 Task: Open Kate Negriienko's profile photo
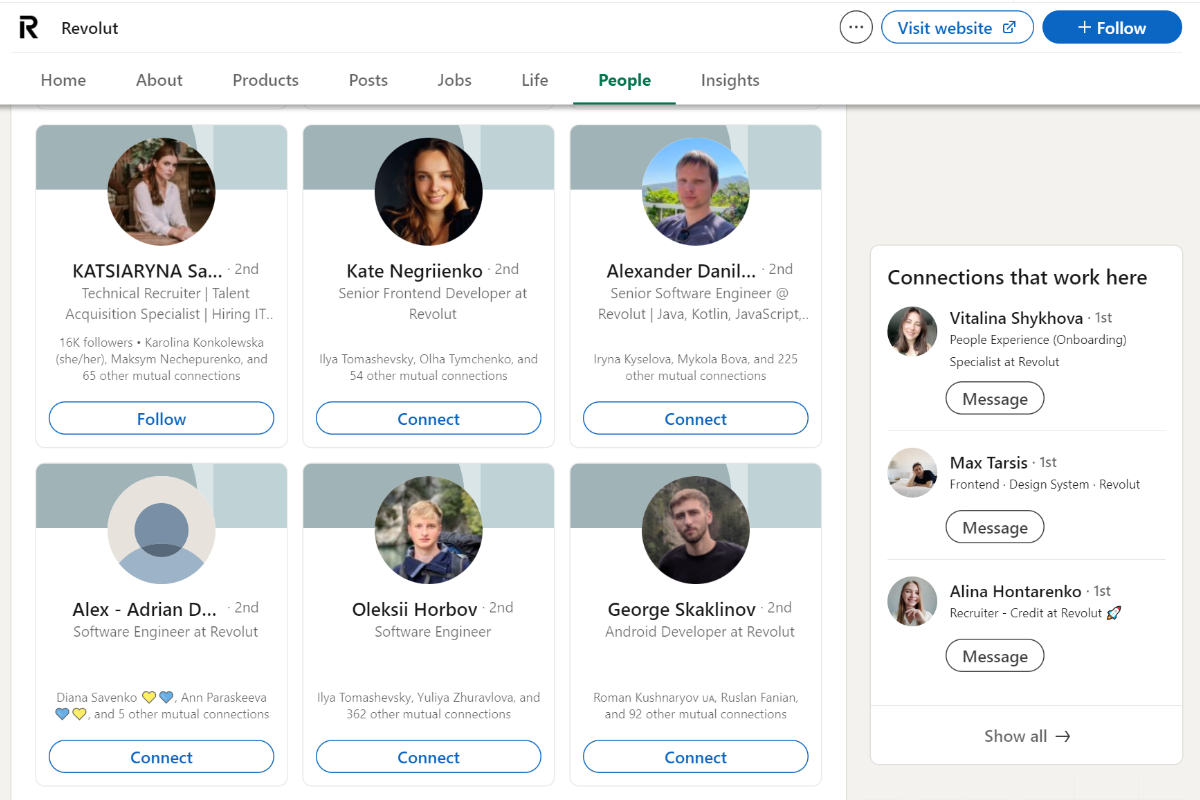[x=429, y=191]
